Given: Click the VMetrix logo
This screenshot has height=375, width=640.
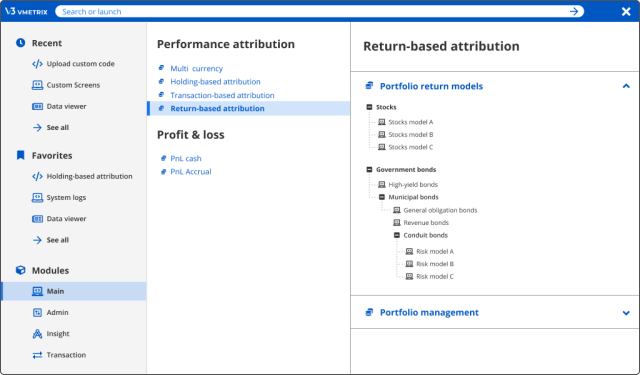Looking at the screenshot, I should coord(26,11).
